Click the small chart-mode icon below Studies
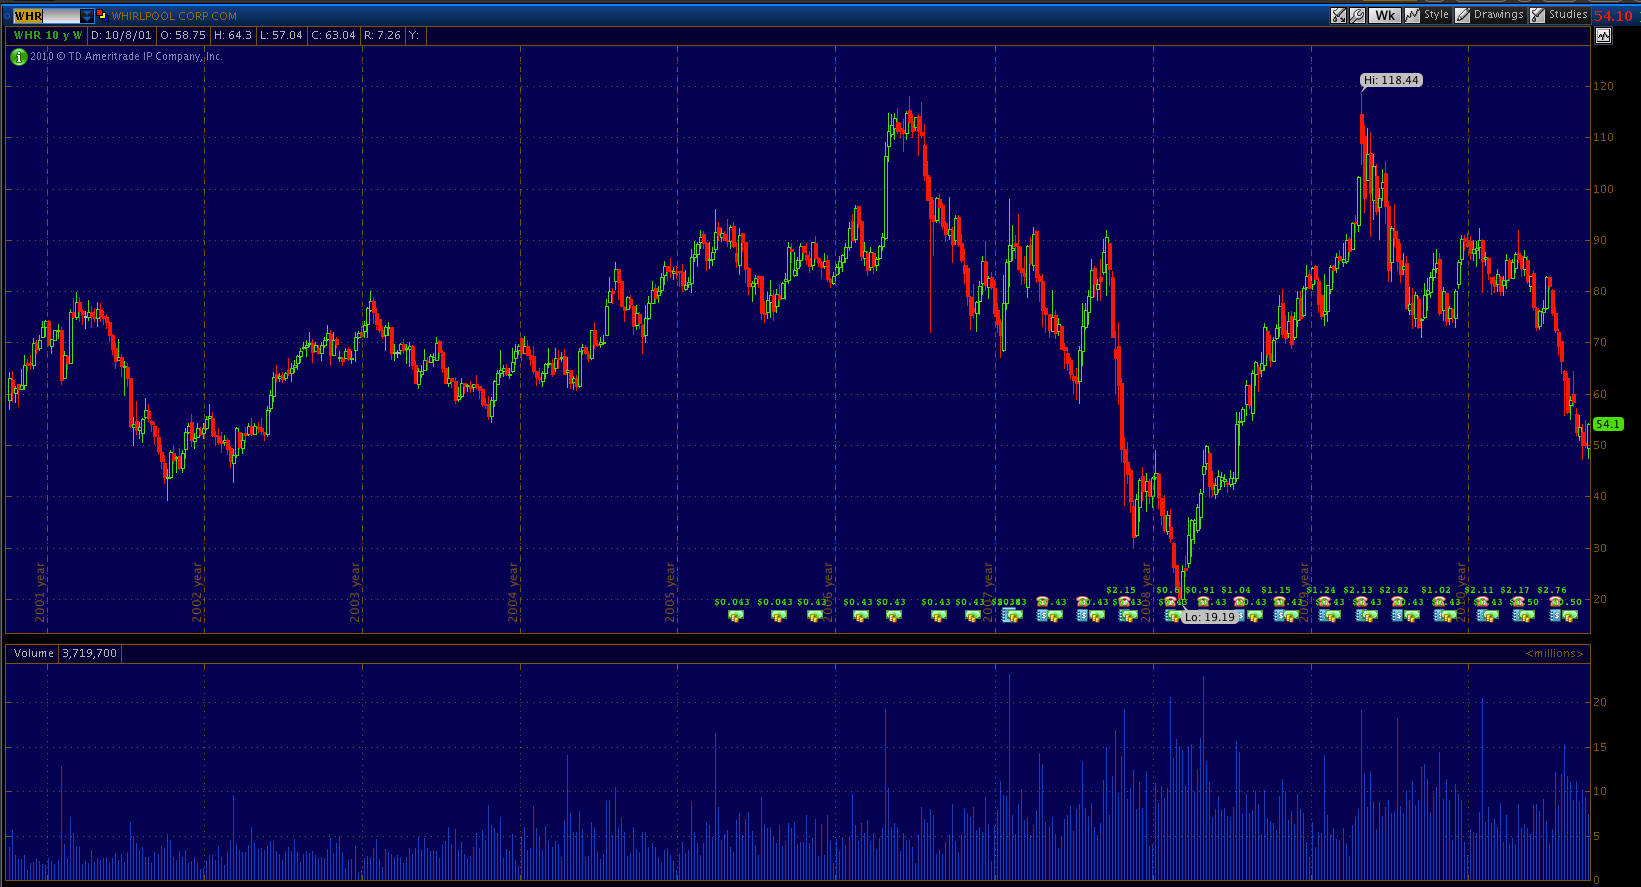1641x887 pixels. point(1603,36)
